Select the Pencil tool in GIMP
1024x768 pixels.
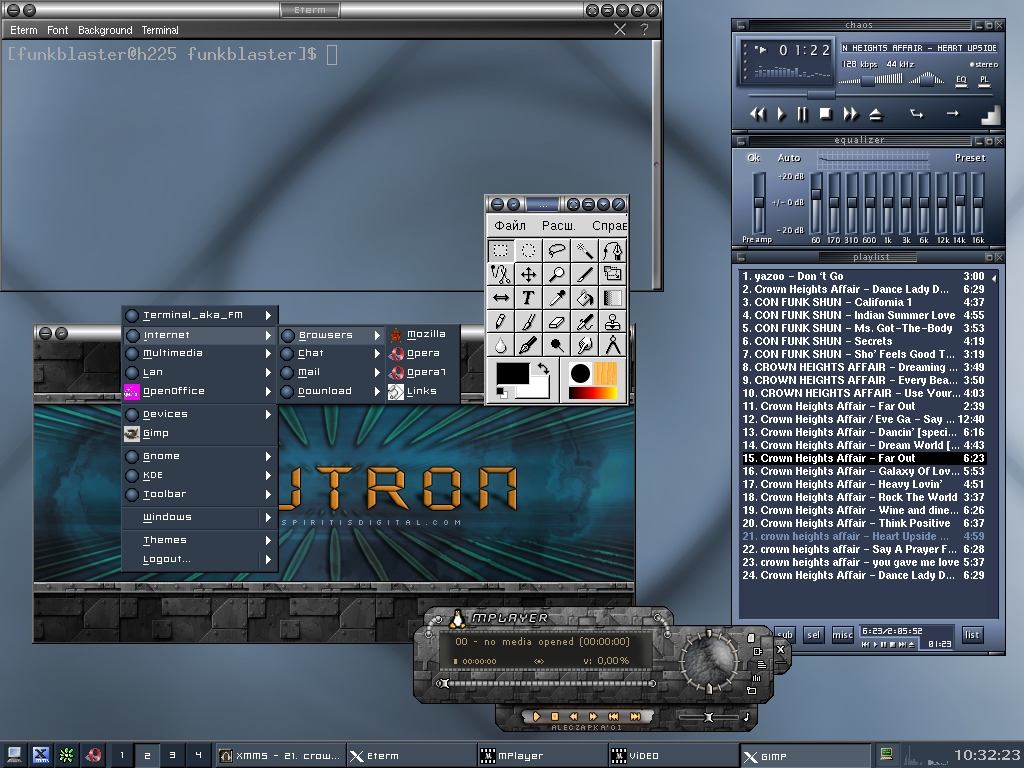click(x=501, y=321)
